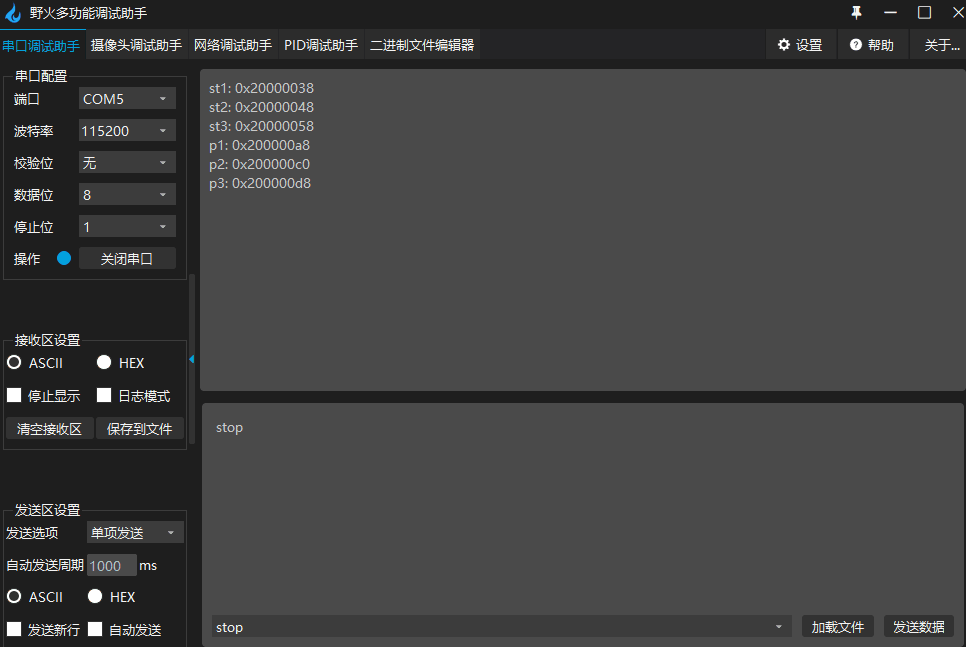Pin the window with the pushpin icon
This screenshot has width=966, height=647.
856,12
